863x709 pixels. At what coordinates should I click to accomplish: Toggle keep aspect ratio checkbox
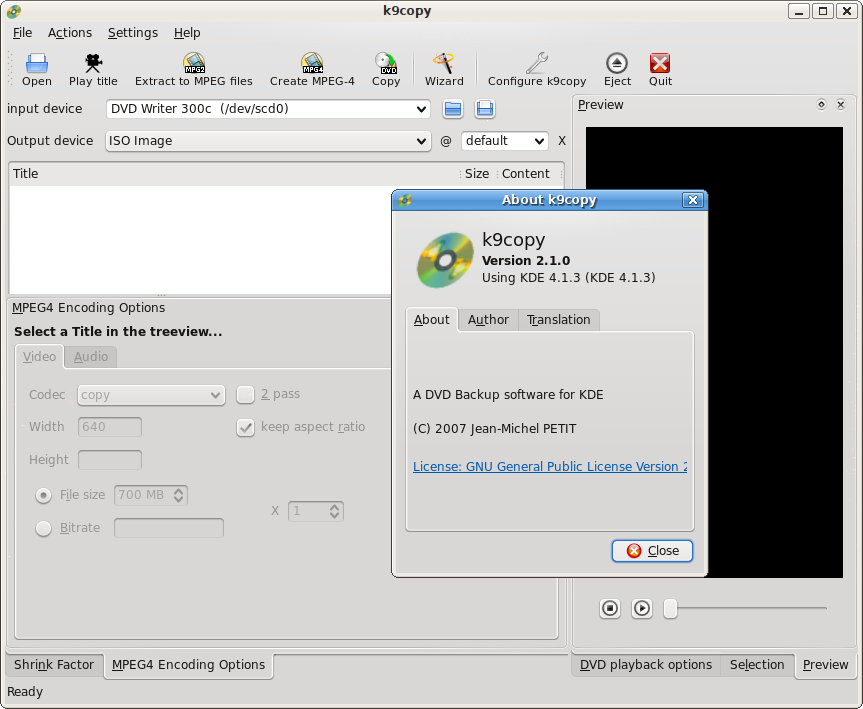(245, 427)
